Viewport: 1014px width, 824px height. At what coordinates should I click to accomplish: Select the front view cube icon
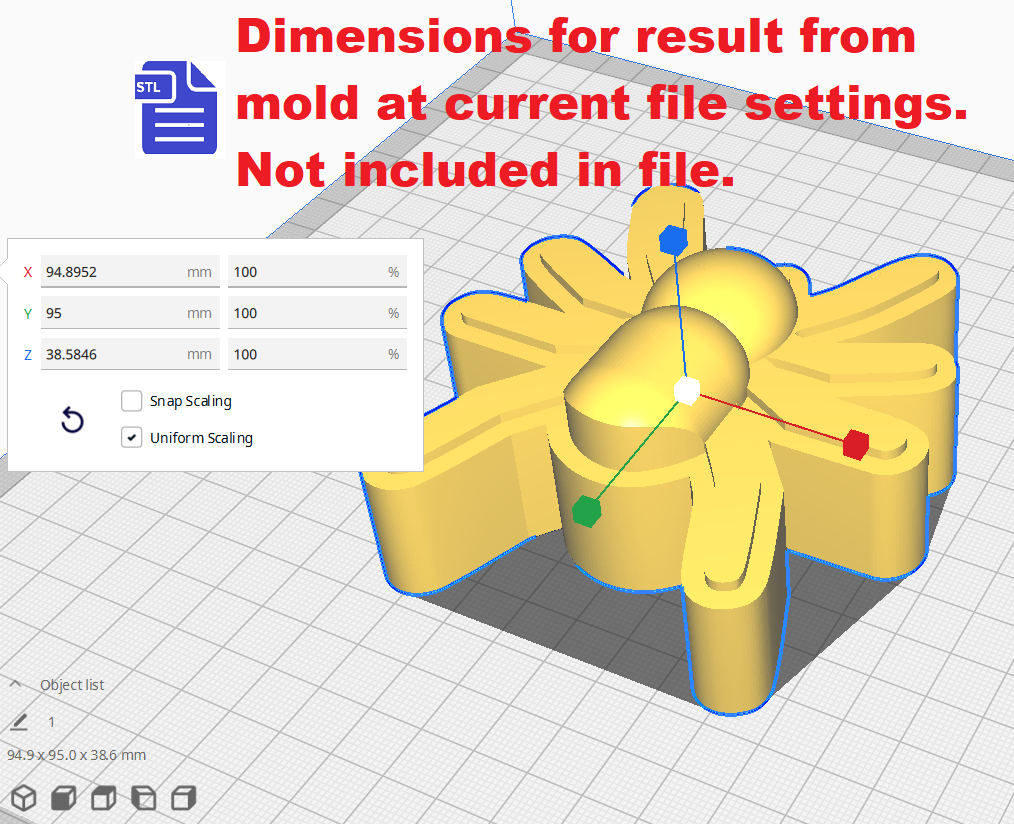coord(63,798)
